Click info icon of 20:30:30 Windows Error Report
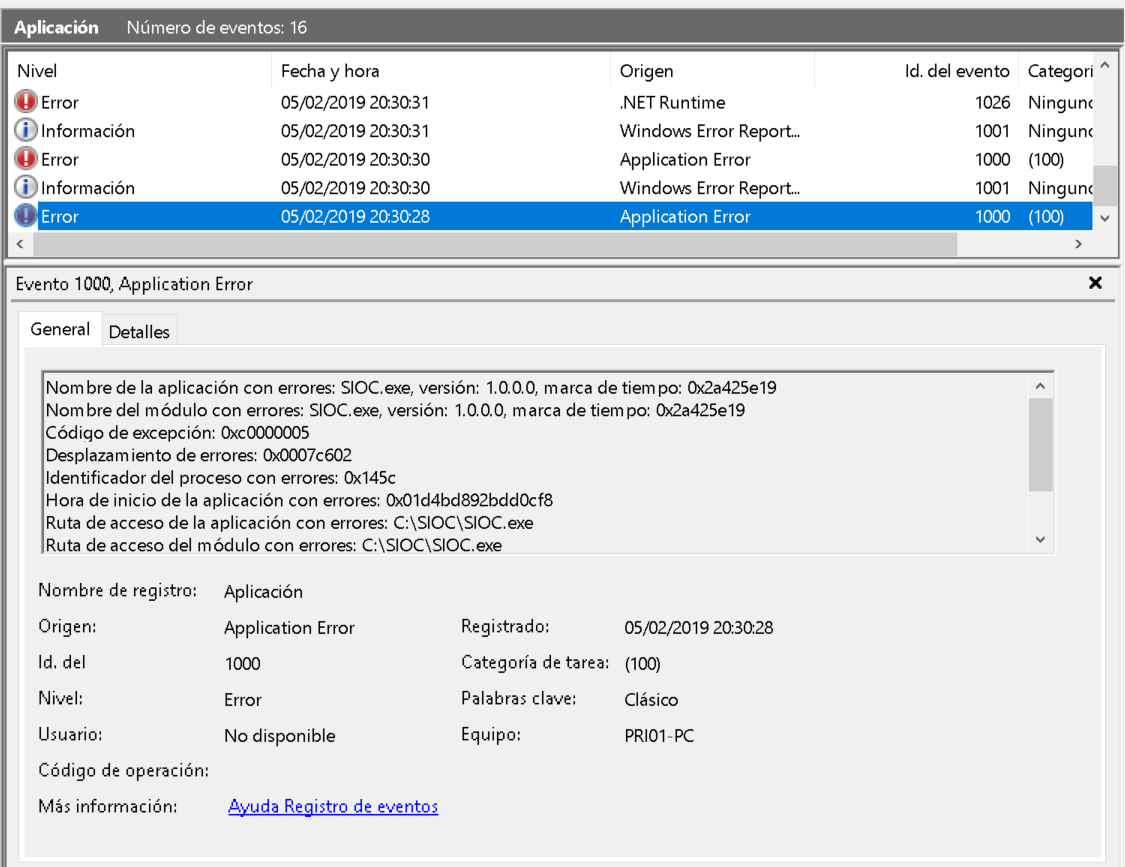Screen dimensions: 1125x867 (26, 188)
